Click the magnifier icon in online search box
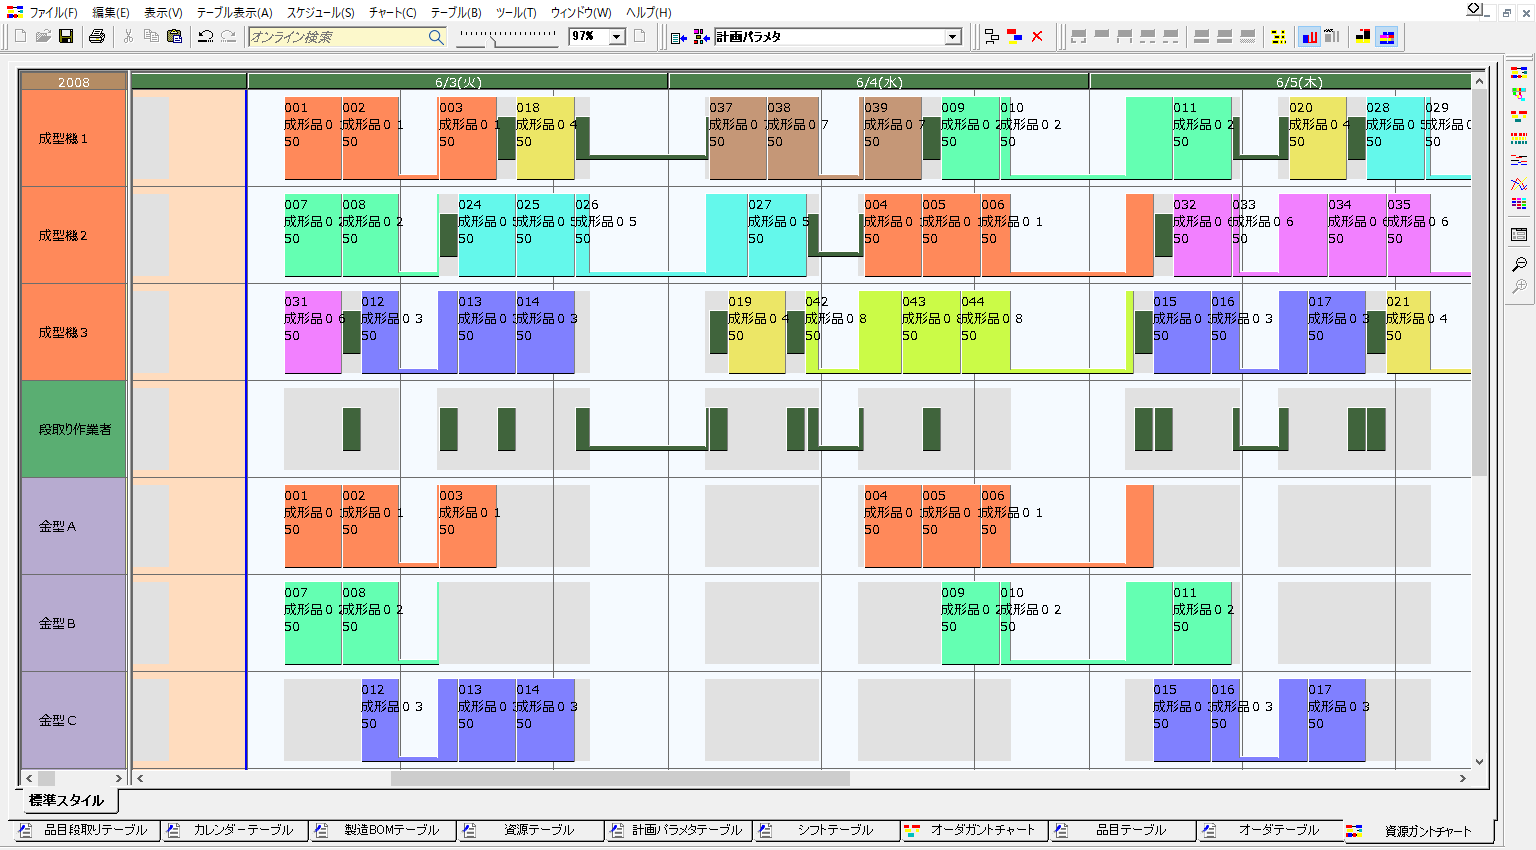The width and height of the screenshot is (1536, 850). 436,37
